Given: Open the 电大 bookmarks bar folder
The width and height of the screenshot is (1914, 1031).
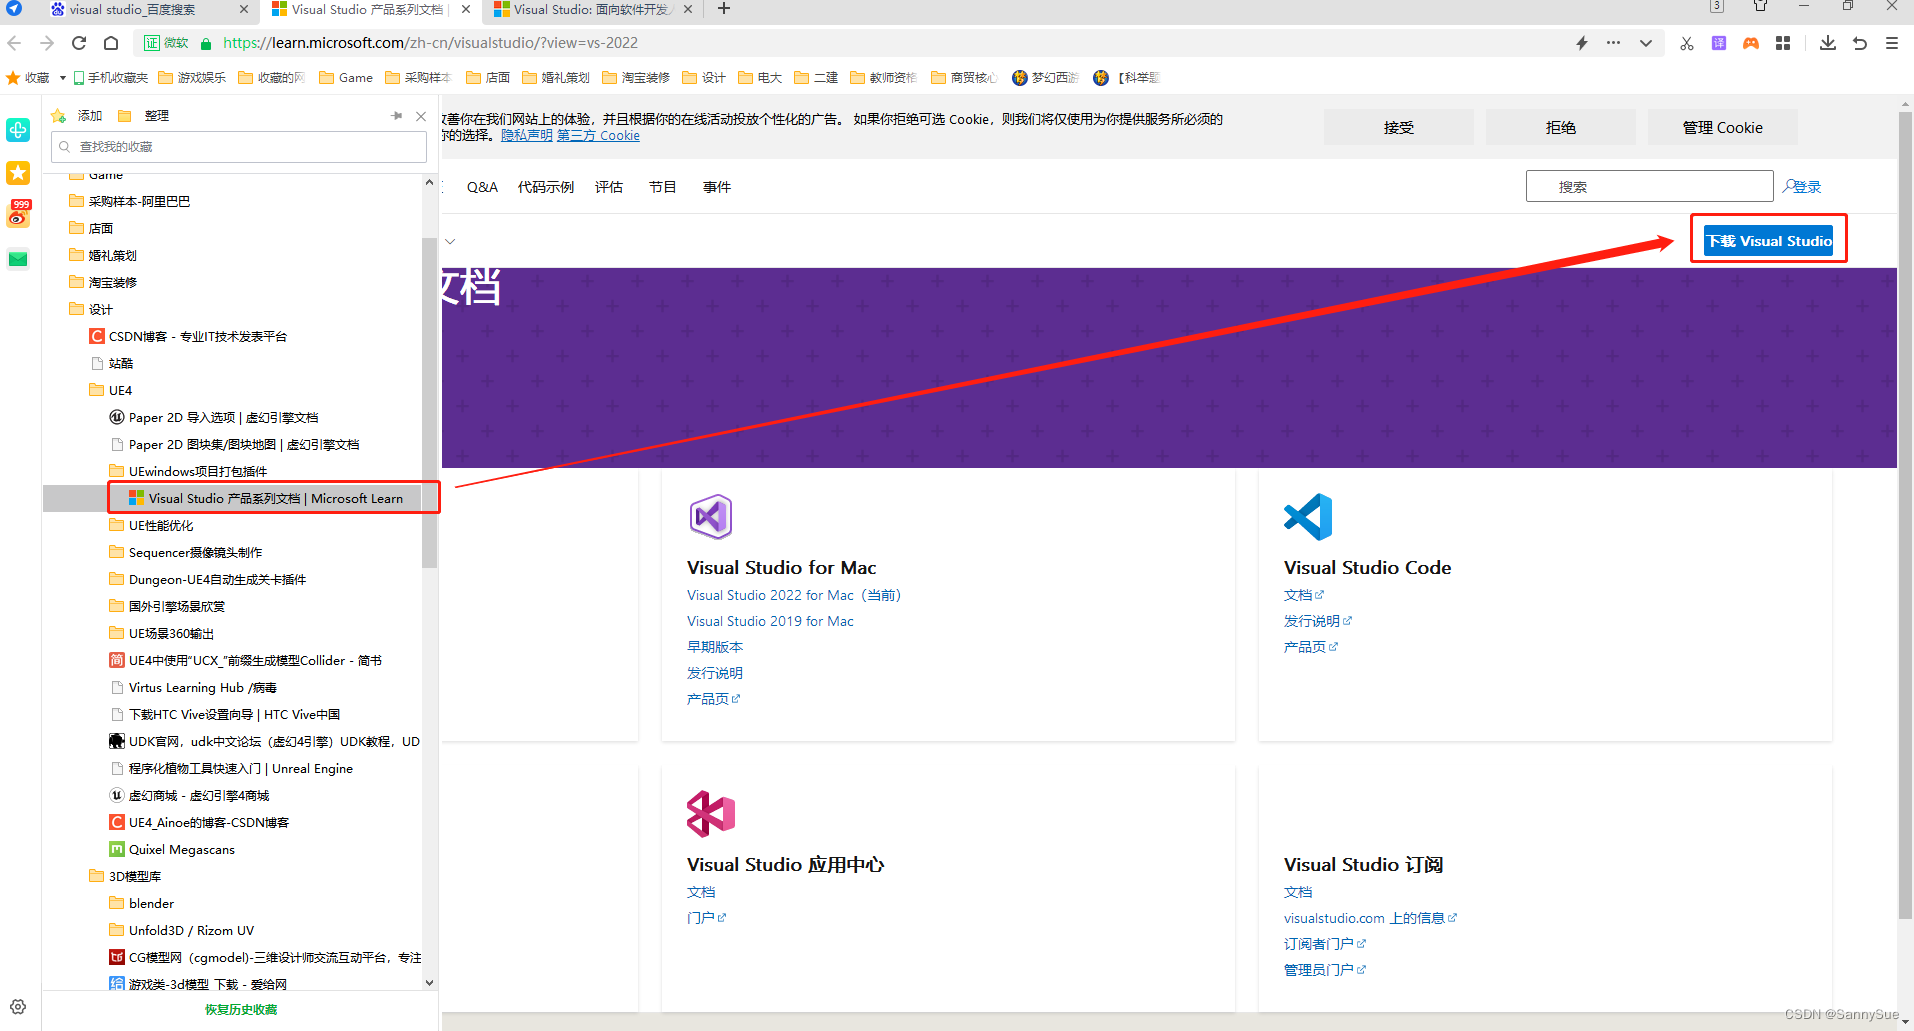Looking at the screenshot, I should click(x=760, y=77).
